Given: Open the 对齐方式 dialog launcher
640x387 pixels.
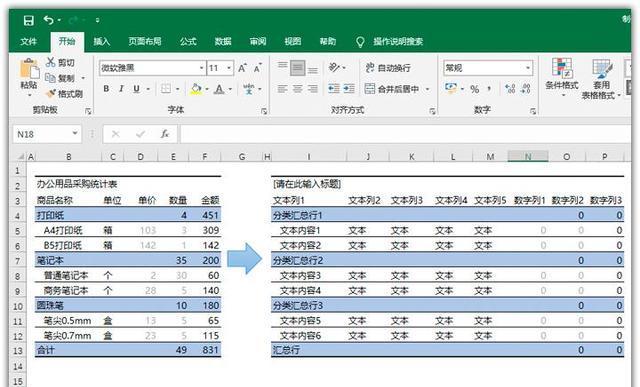Looking at the screenshot, I should (x=432, y=111).
